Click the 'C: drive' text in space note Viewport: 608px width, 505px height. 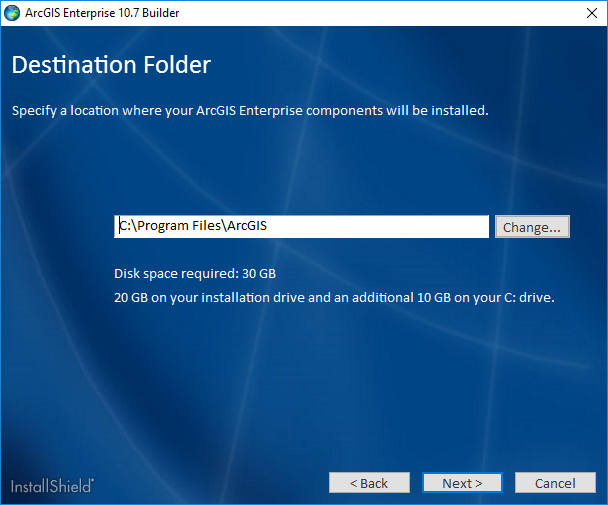(x=529, y=297)
